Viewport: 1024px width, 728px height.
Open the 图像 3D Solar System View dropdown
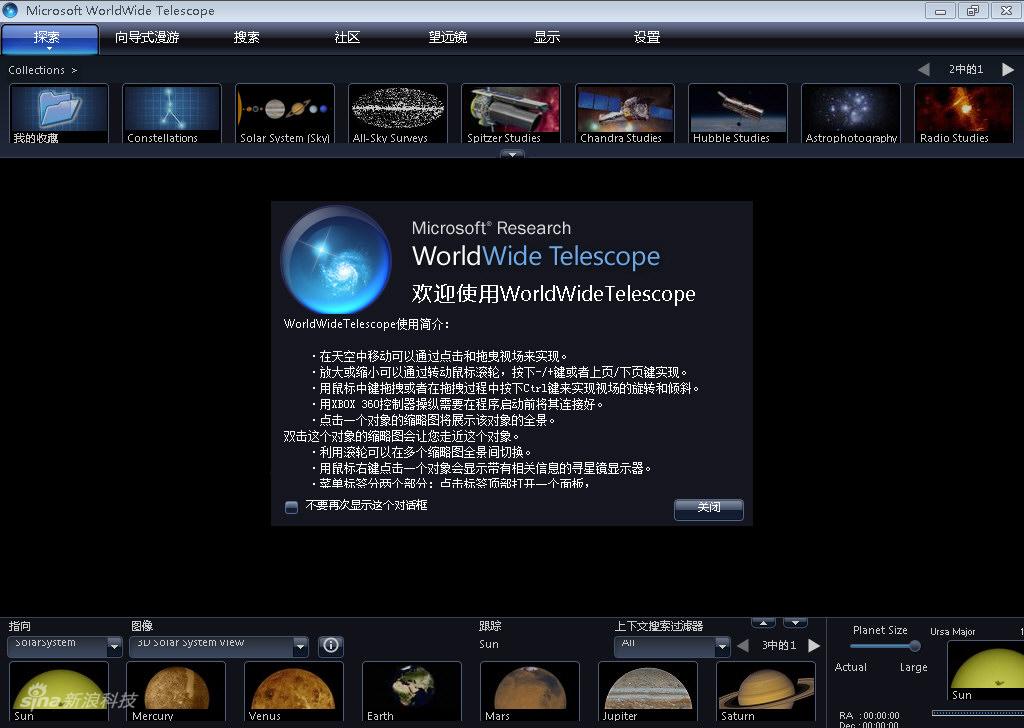[300, 647]
